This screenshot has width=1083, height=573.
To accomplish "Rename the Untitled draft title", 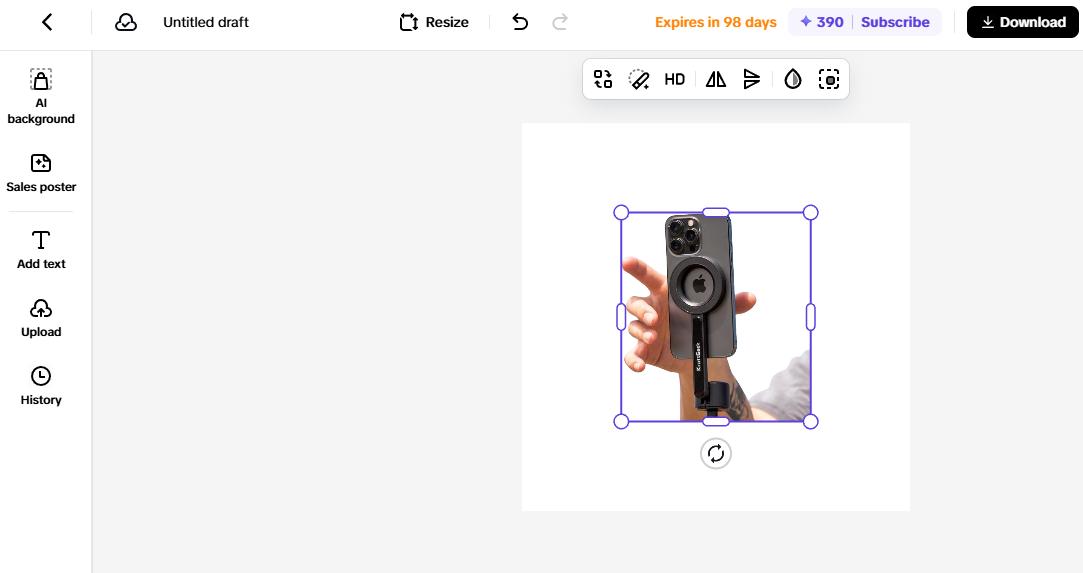I will 206,22.
